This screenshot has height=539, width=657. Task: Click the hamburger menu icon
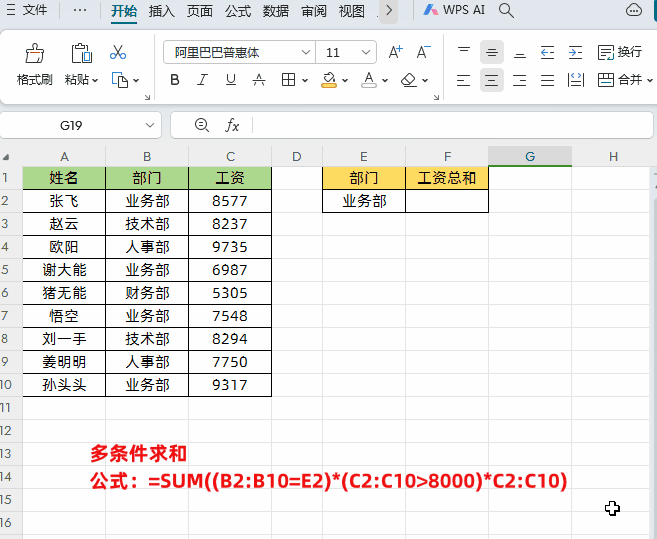[11, 10]
